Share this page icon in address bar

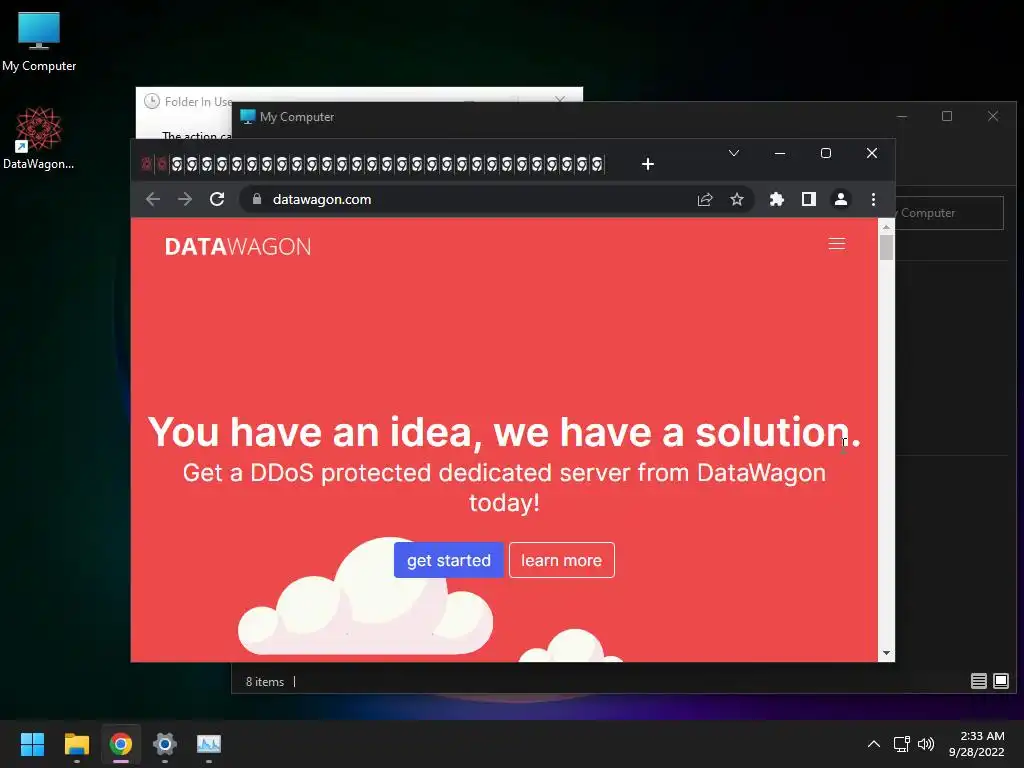pos(705,199)
